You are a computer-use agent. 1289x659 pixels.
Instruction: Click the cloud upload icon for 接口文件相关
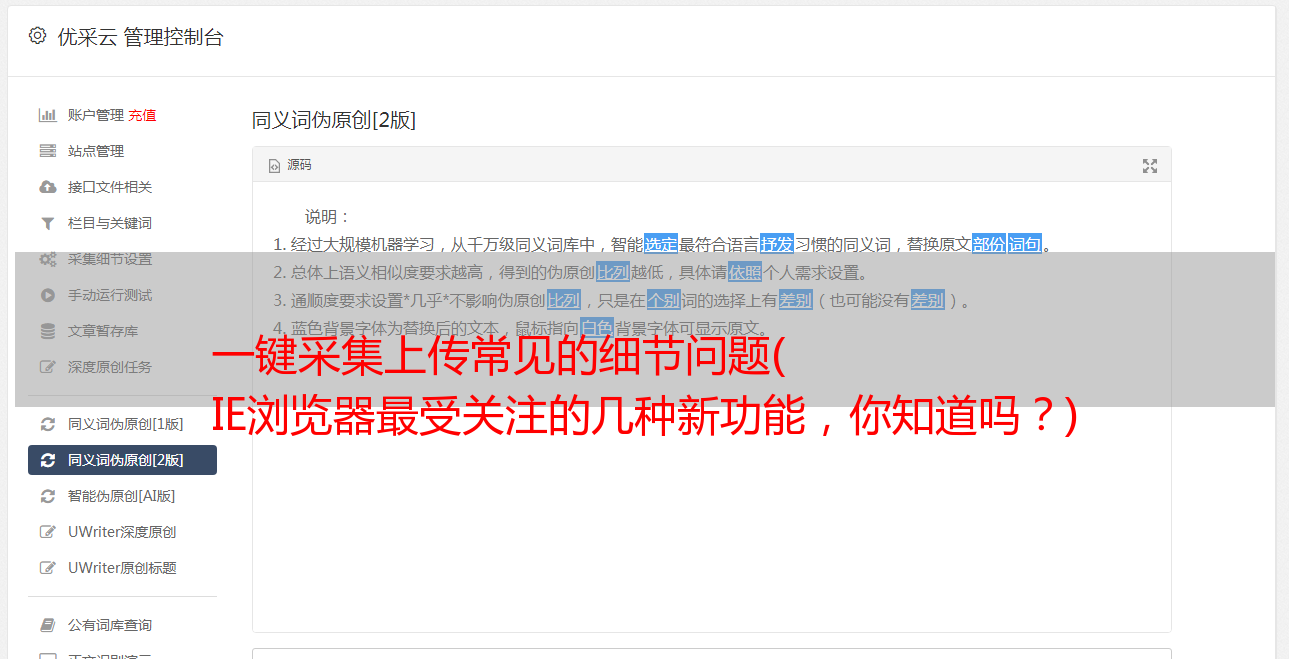point(47,187)
